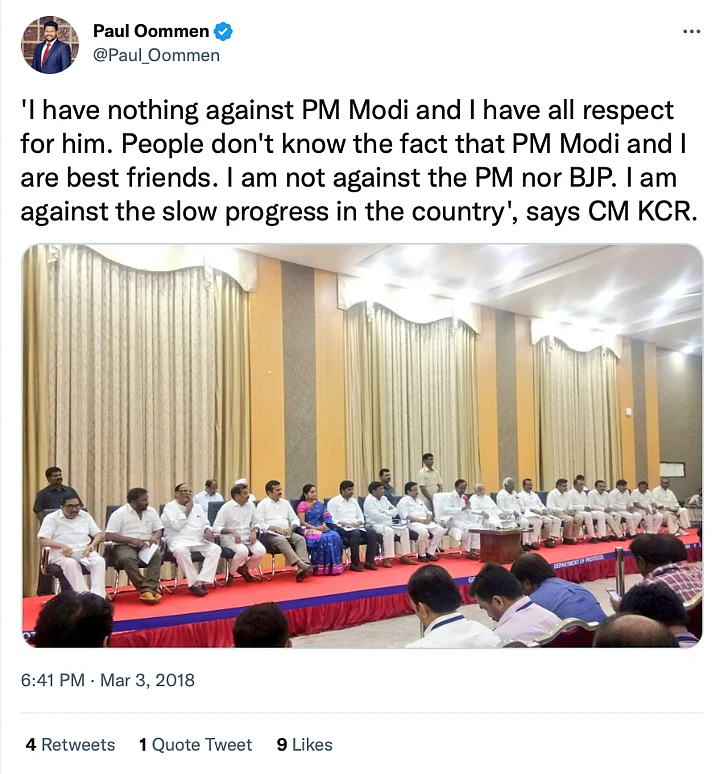Click the likes count number 9

pyautogui.click(x=282, y=744)
